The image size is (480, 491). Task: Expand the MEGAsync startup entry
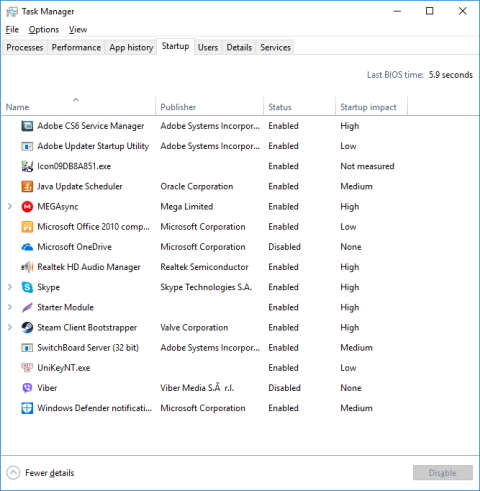point(10,207)
